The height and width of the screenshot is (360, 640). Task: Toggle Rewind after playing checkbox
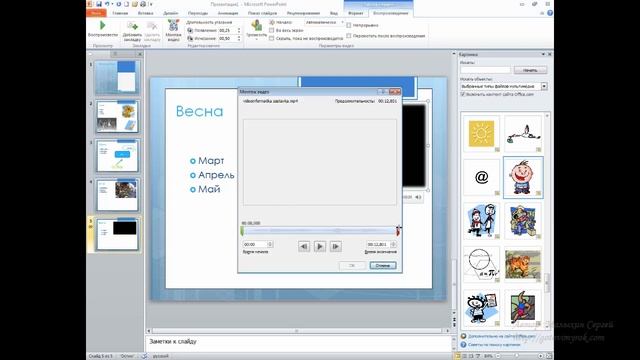coord(349,36)
